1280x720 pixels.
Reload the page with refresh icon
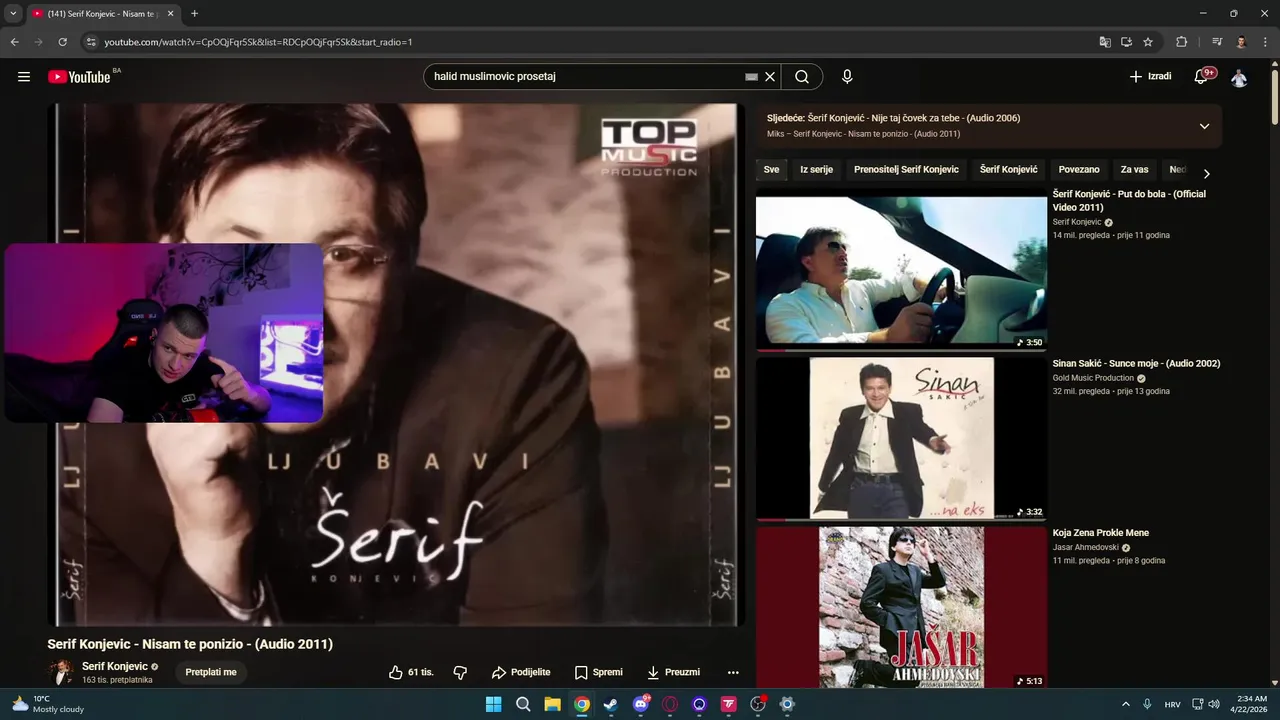pyautogui.click(x=62, y=42)
